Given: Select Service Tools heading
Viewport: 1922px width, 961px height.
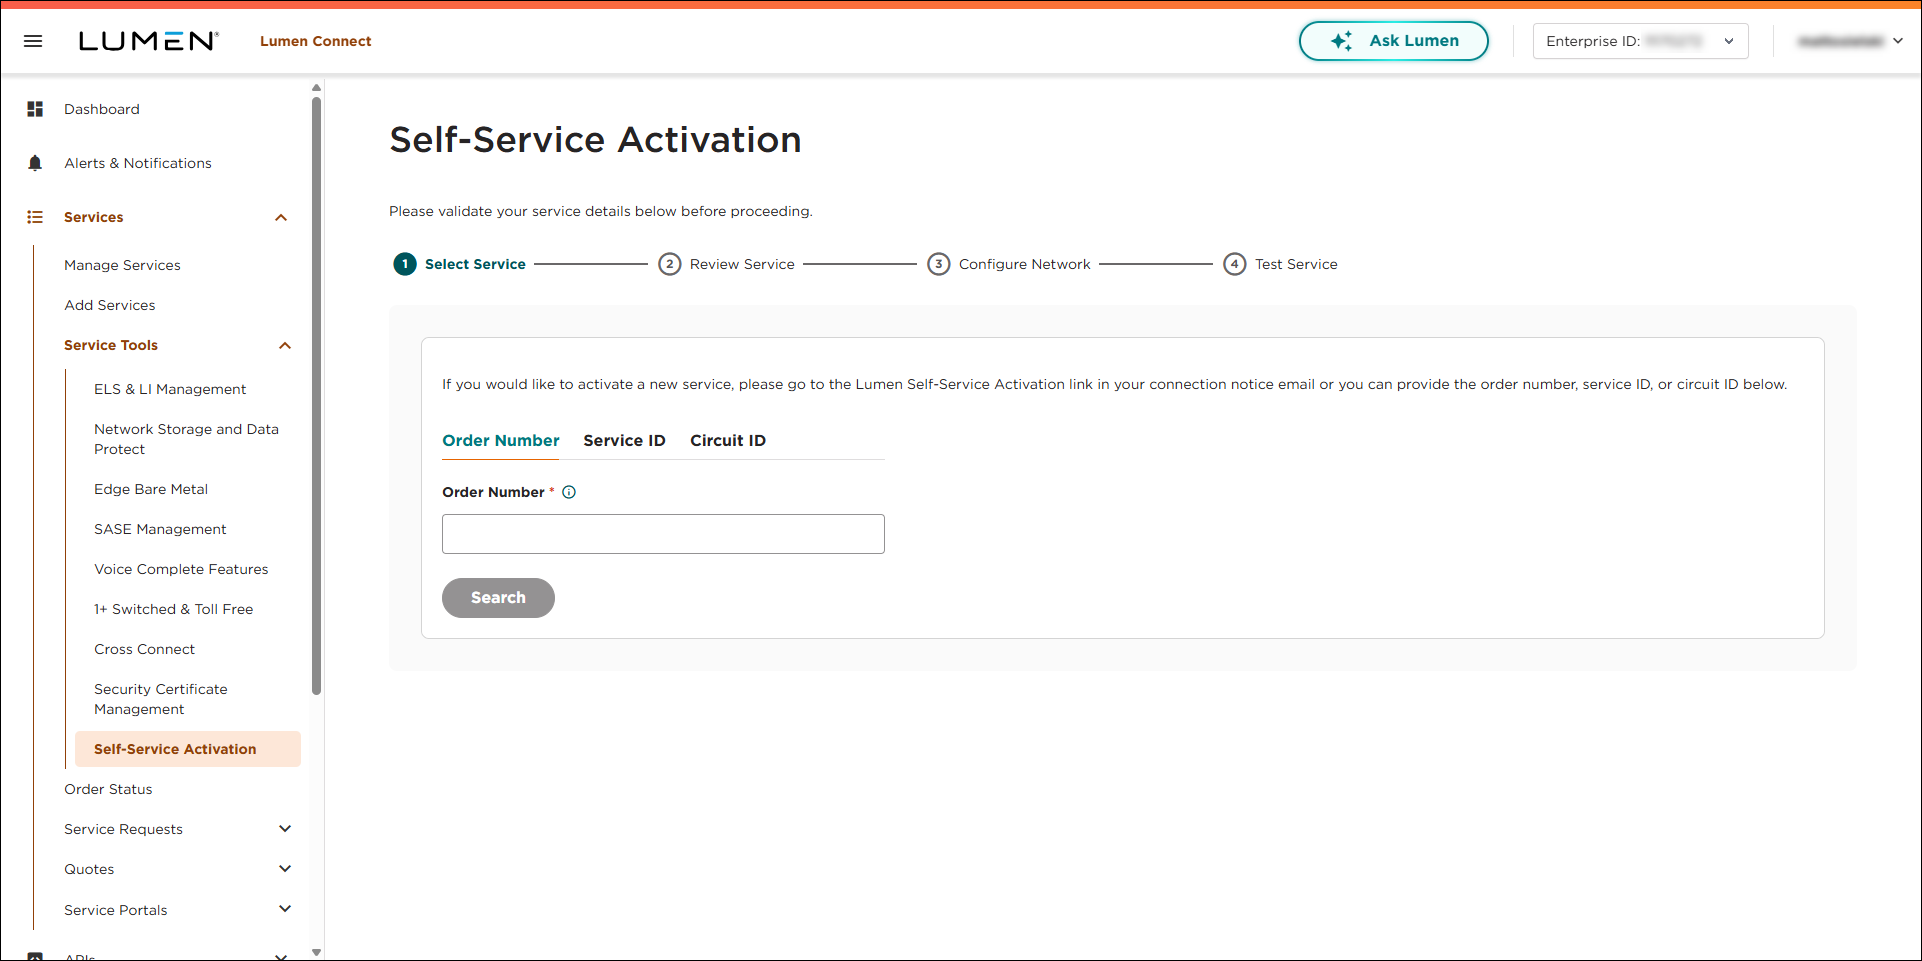Looking at the screenshot, I should click(x=111, y=345).
